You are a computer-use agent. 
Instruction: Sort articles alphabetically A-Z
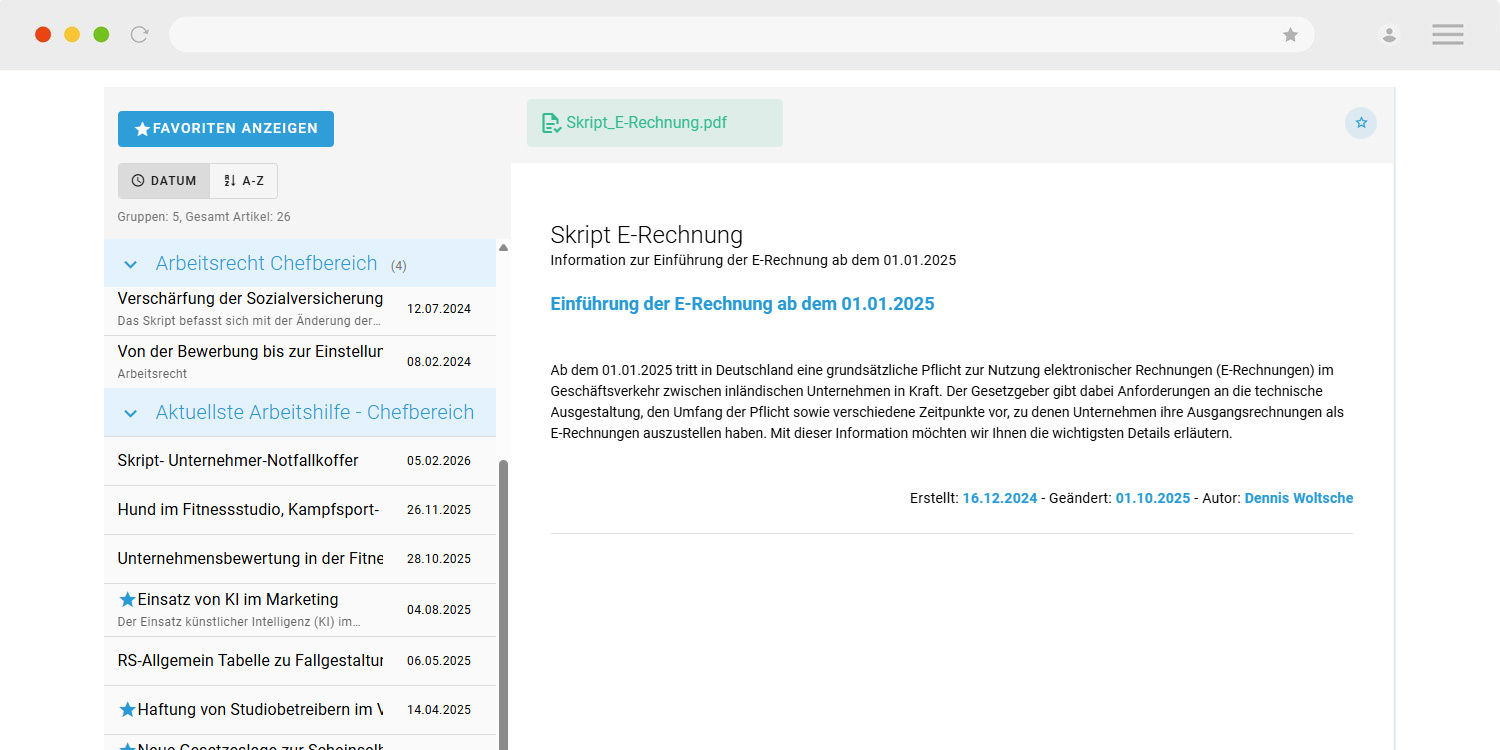point(244,181)
